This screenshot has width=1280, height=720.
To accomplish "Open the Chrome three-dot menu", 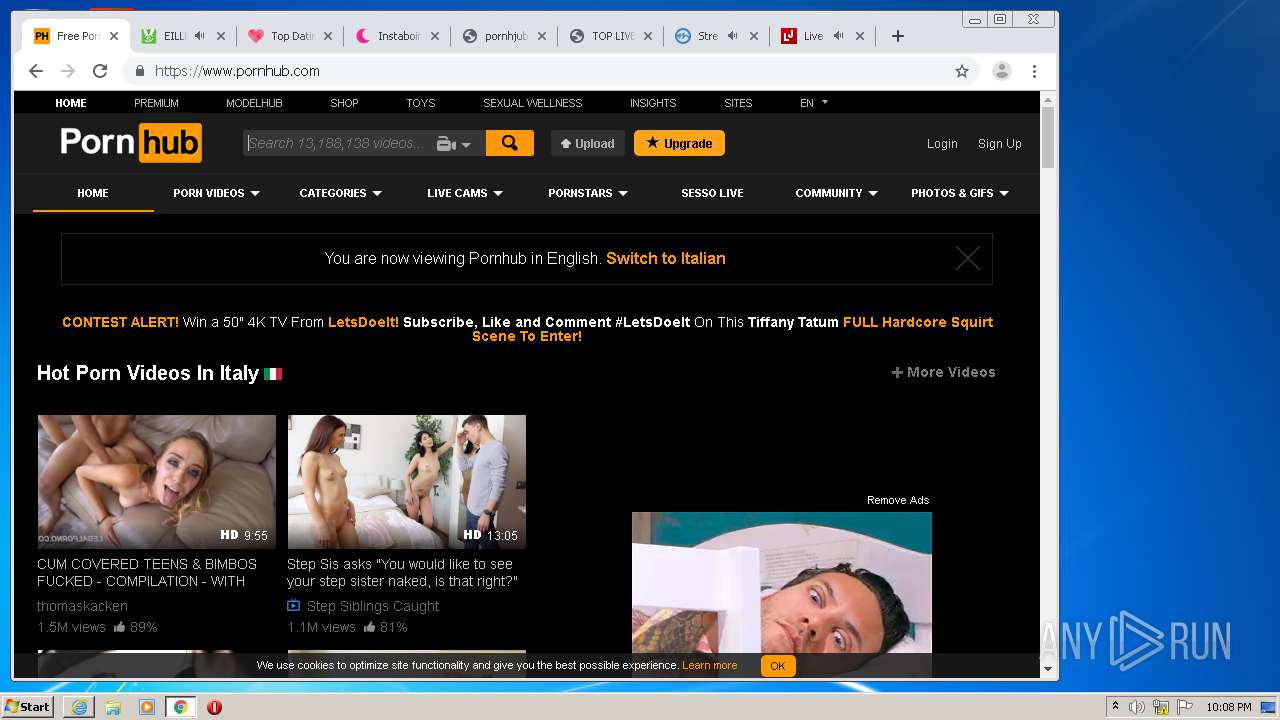I will (x=1034, y=71).
